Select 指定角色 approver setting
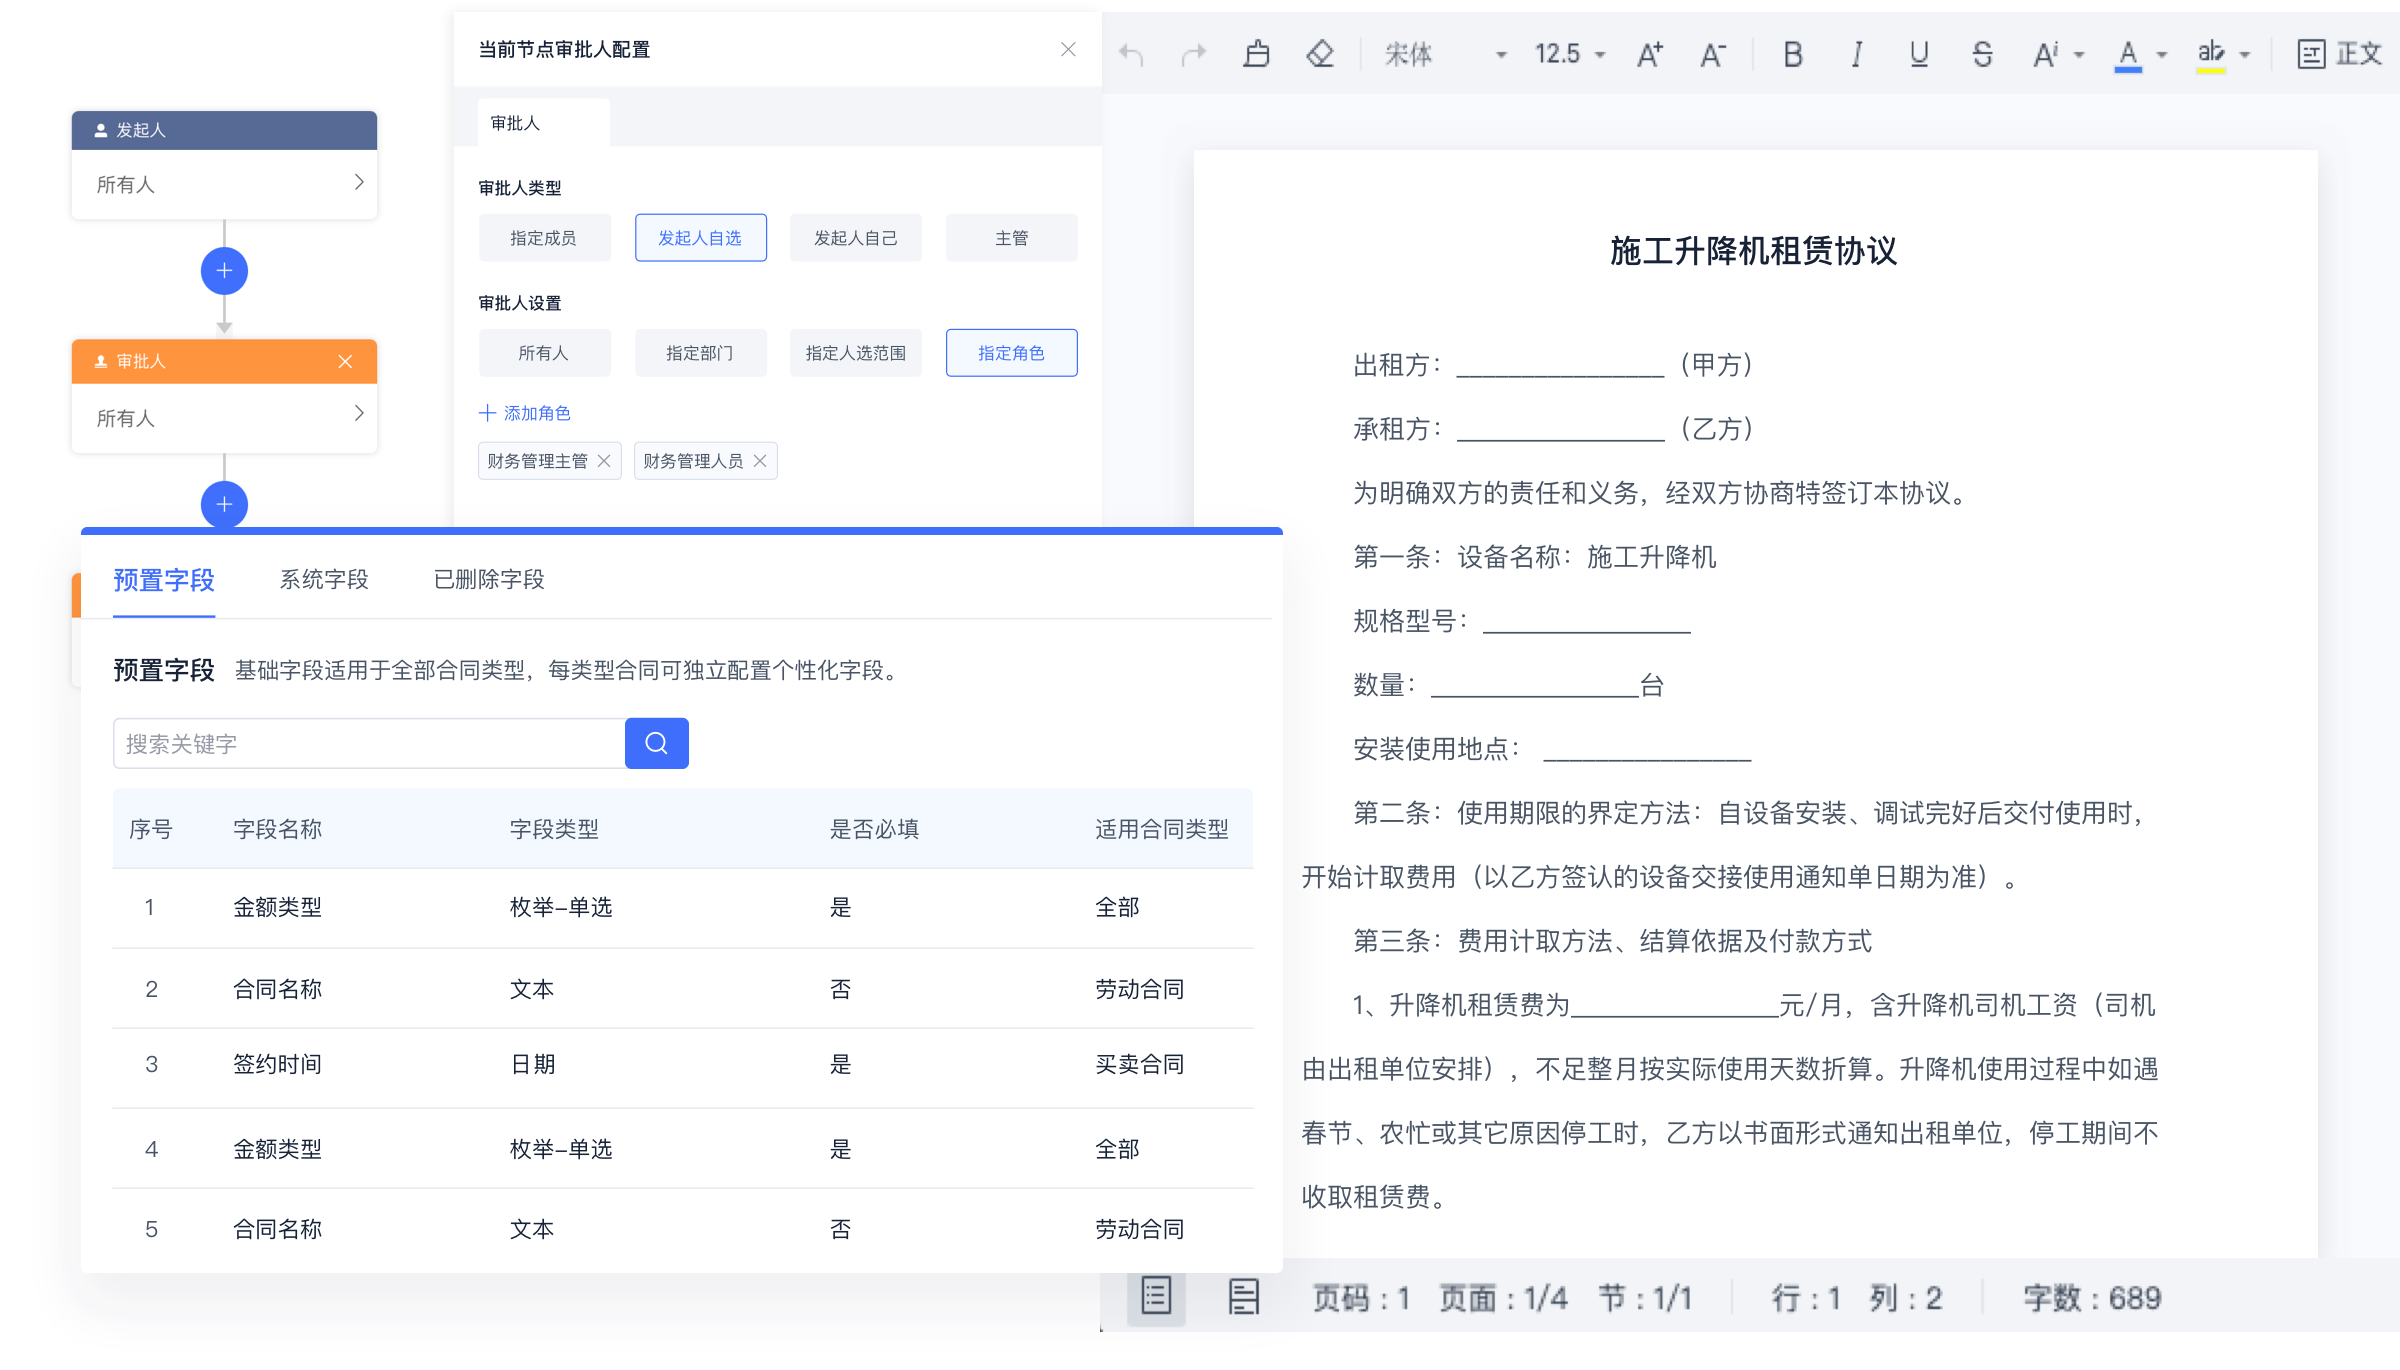The image size is (2400, 1370). [1011, 353]
